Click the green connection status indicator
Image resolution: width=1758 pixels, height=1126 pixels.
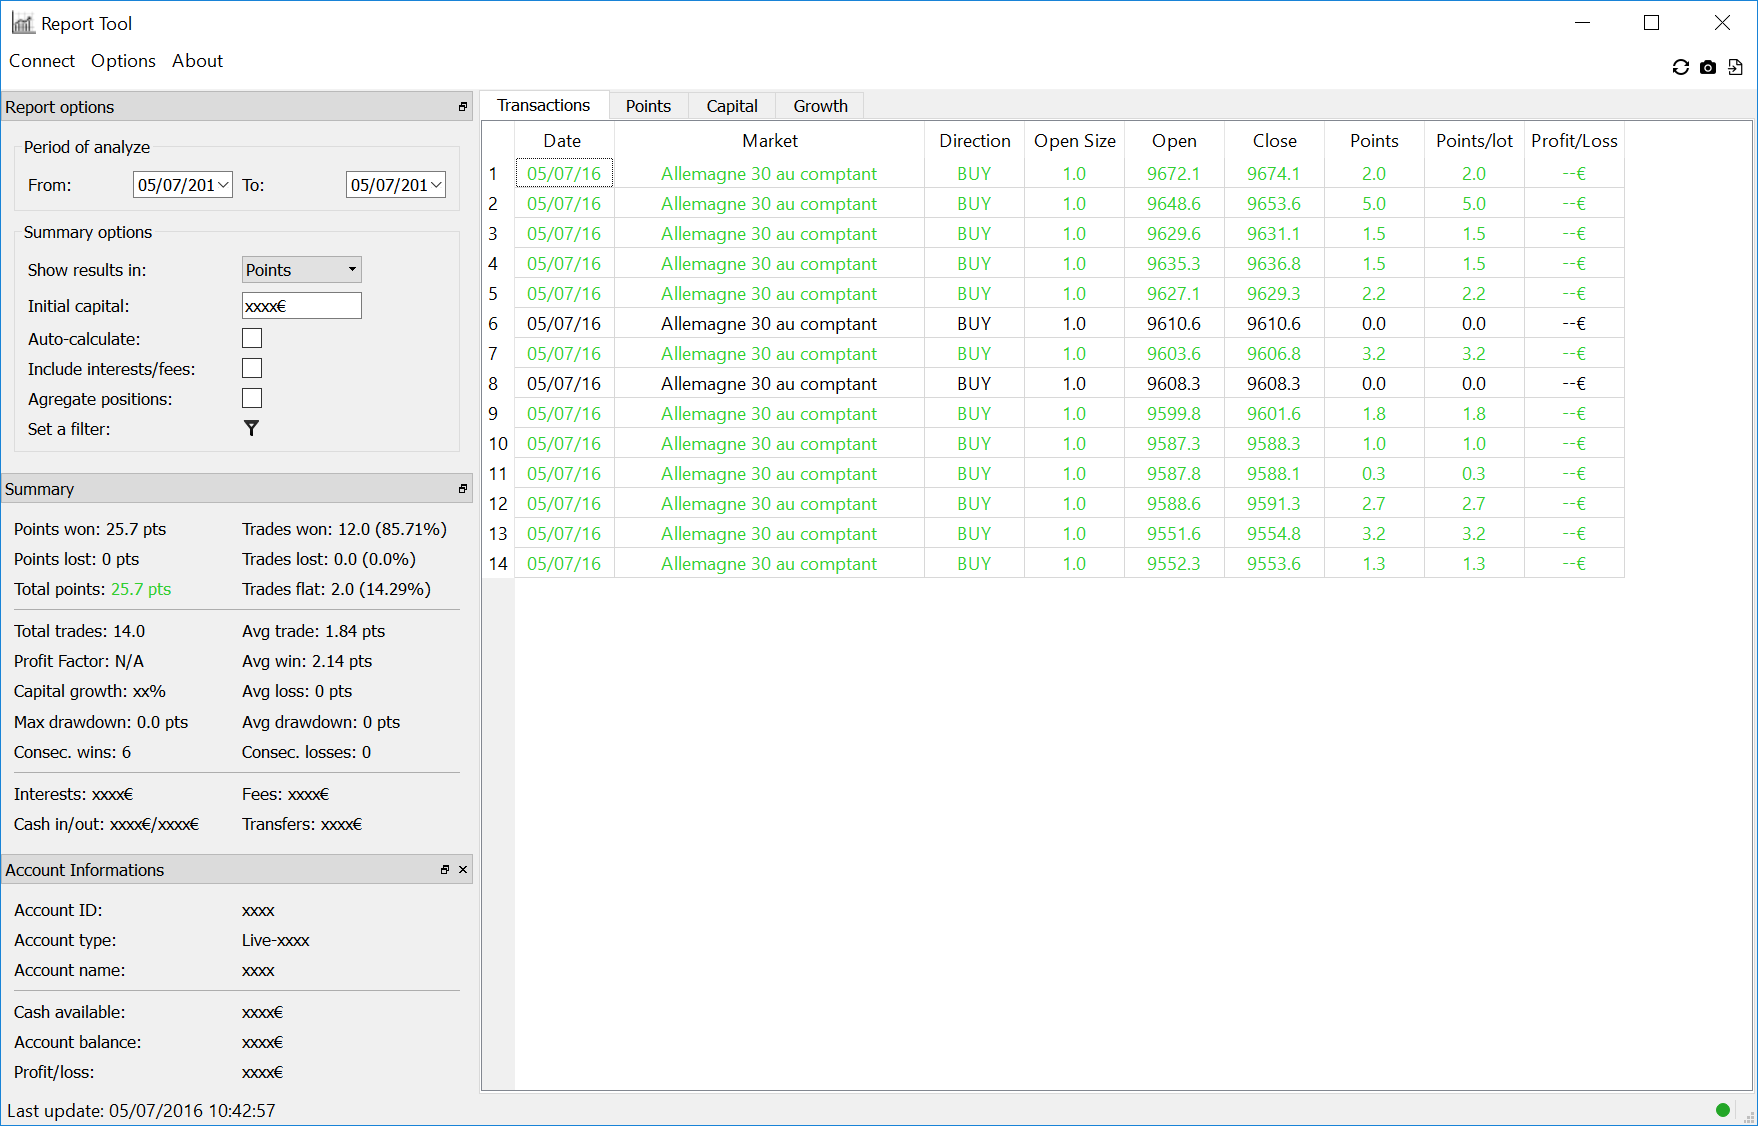pos(1722,1109)
